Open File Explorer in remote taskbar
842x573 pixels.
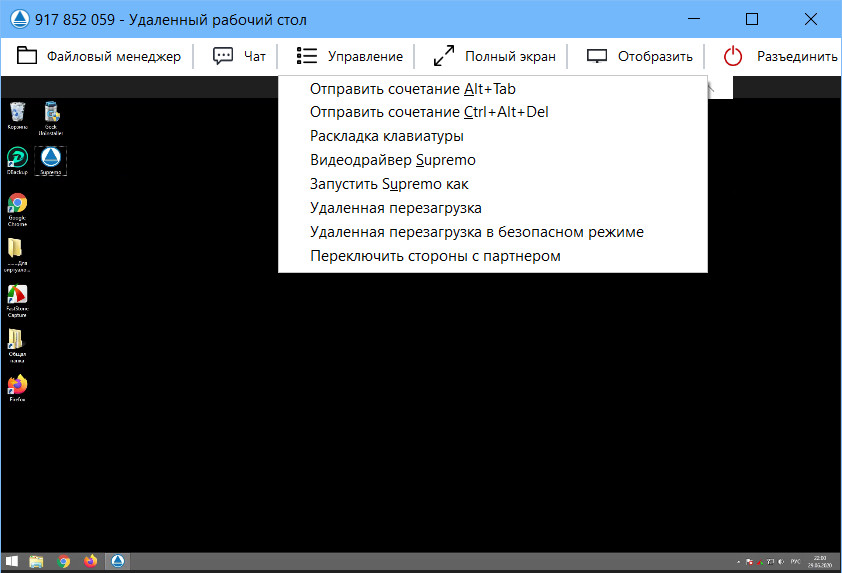pos(36,561)
